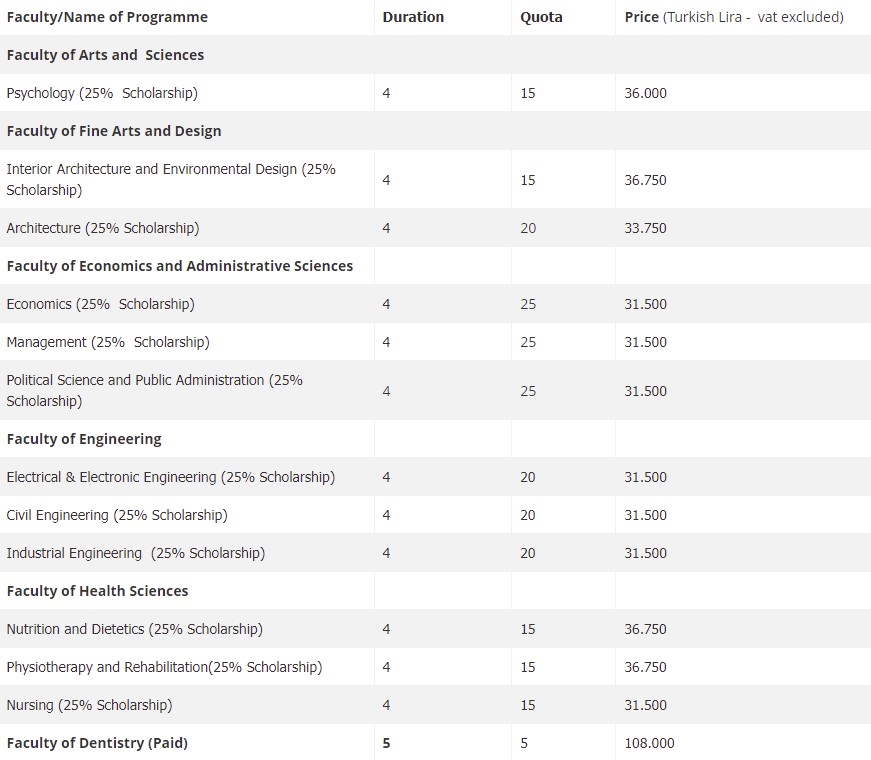Viewport: 871px width, 760px height.
Task: Click the Economics (25% Scholarship) programme name
Action: [100, 304]
